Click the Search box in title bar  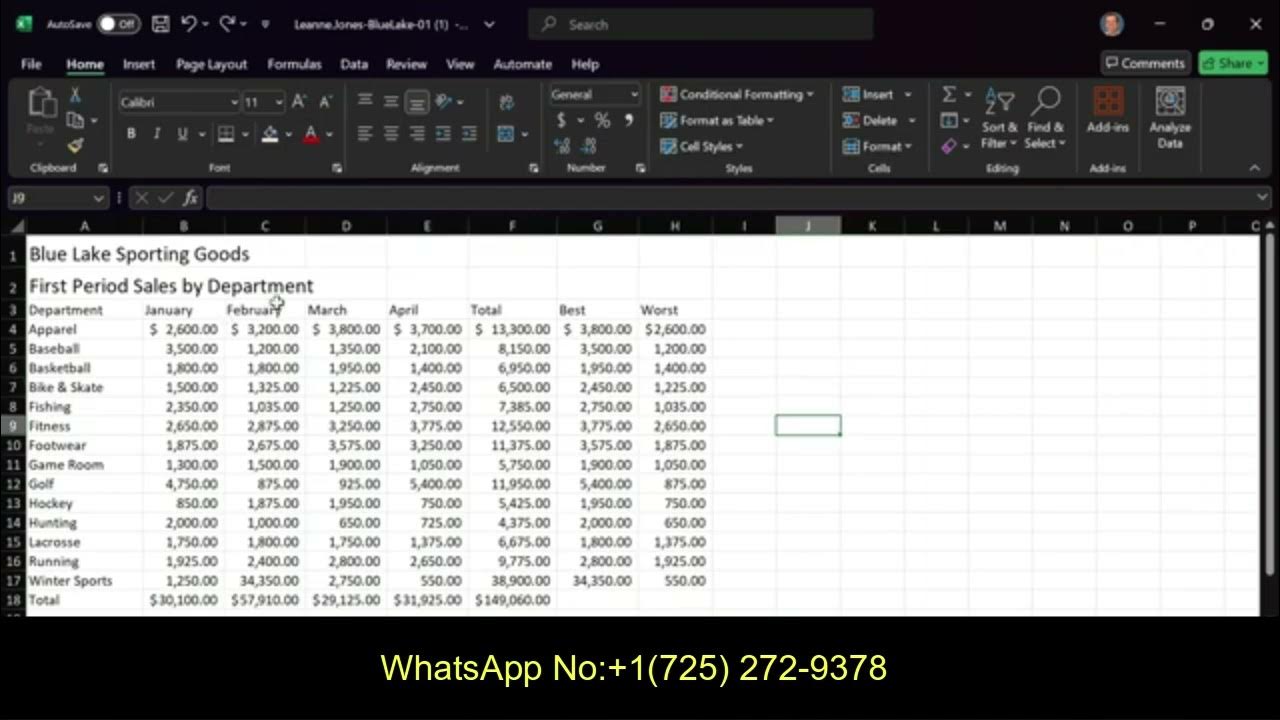point(700,24)
